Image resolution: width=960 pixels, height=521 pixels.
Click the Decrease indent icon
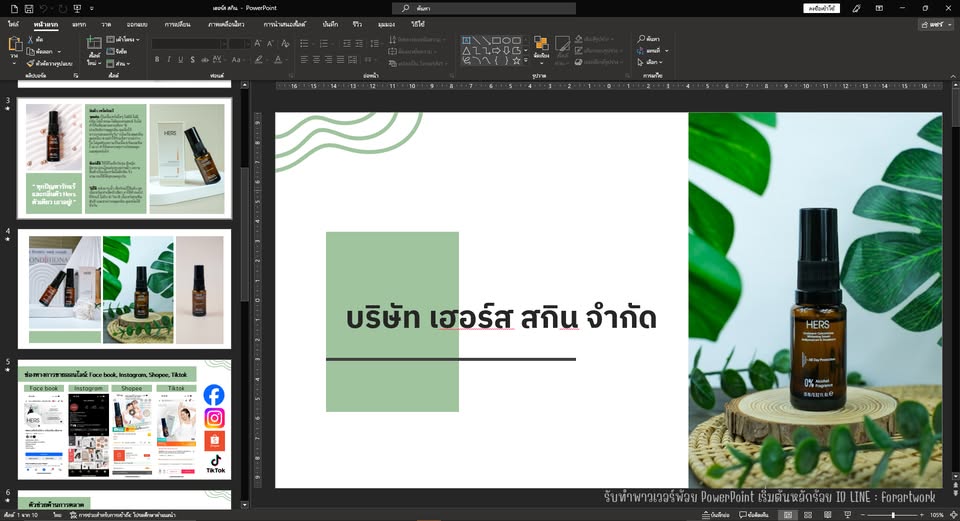(x=347, y=43)
